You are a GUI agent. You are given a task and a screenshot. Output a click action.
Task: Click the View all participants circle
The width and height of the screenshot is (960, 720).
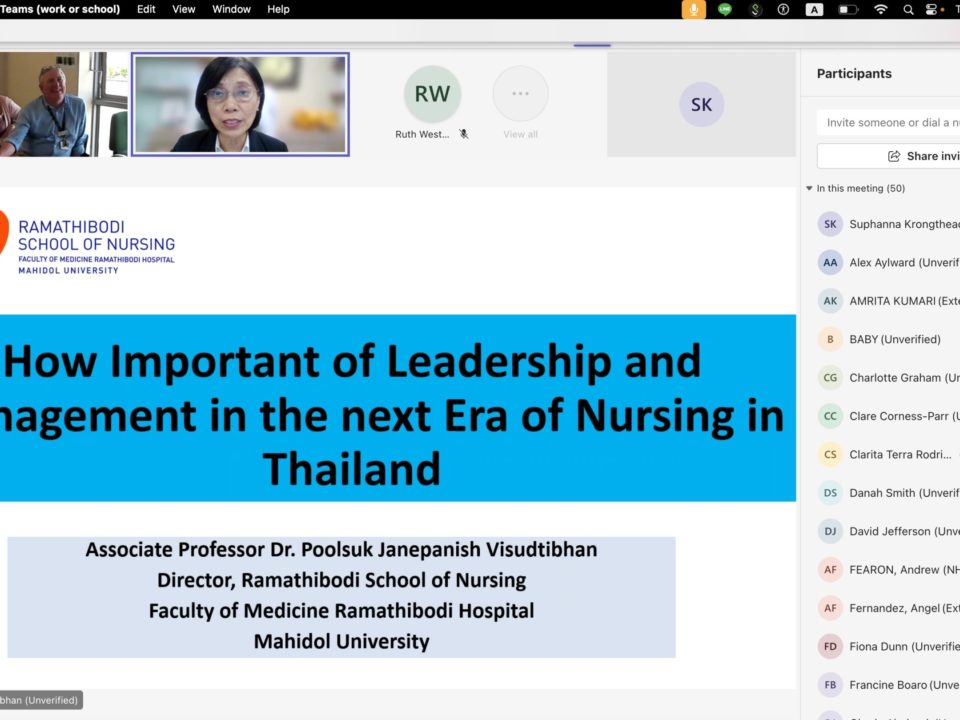click(520, 94)
